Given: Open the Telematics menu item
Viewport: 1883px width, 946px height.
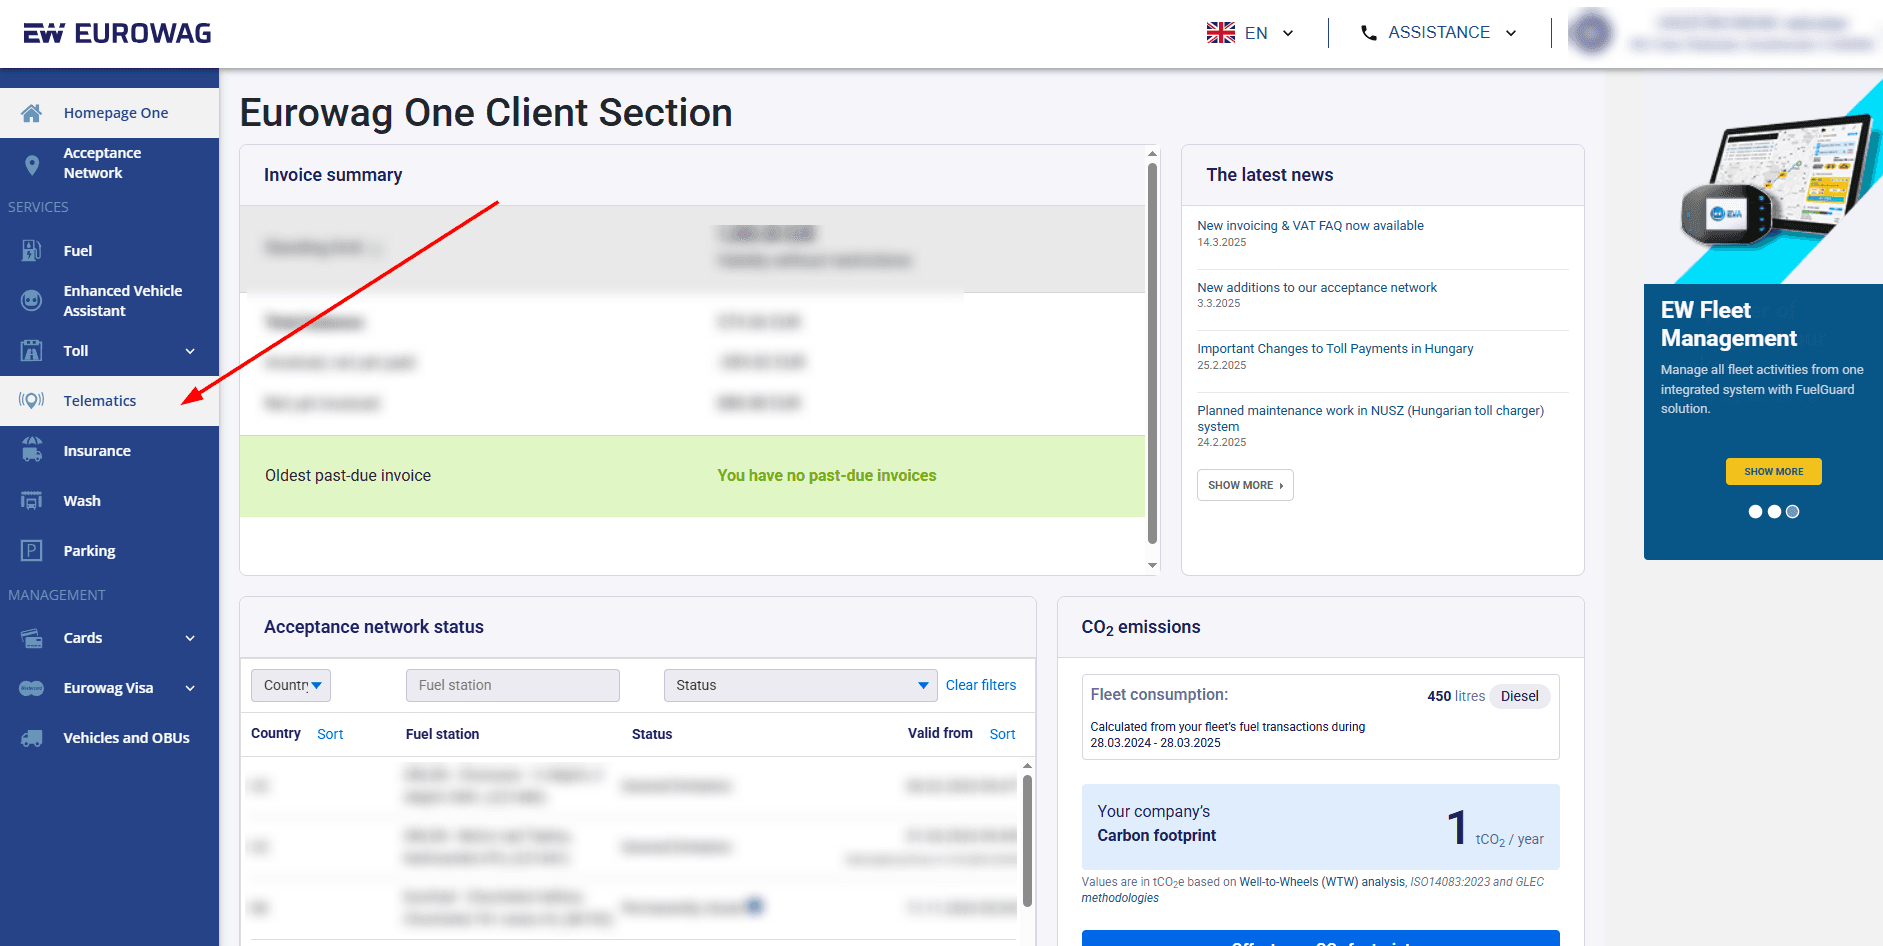Looking at the screenshot, I should click(110, 401).
